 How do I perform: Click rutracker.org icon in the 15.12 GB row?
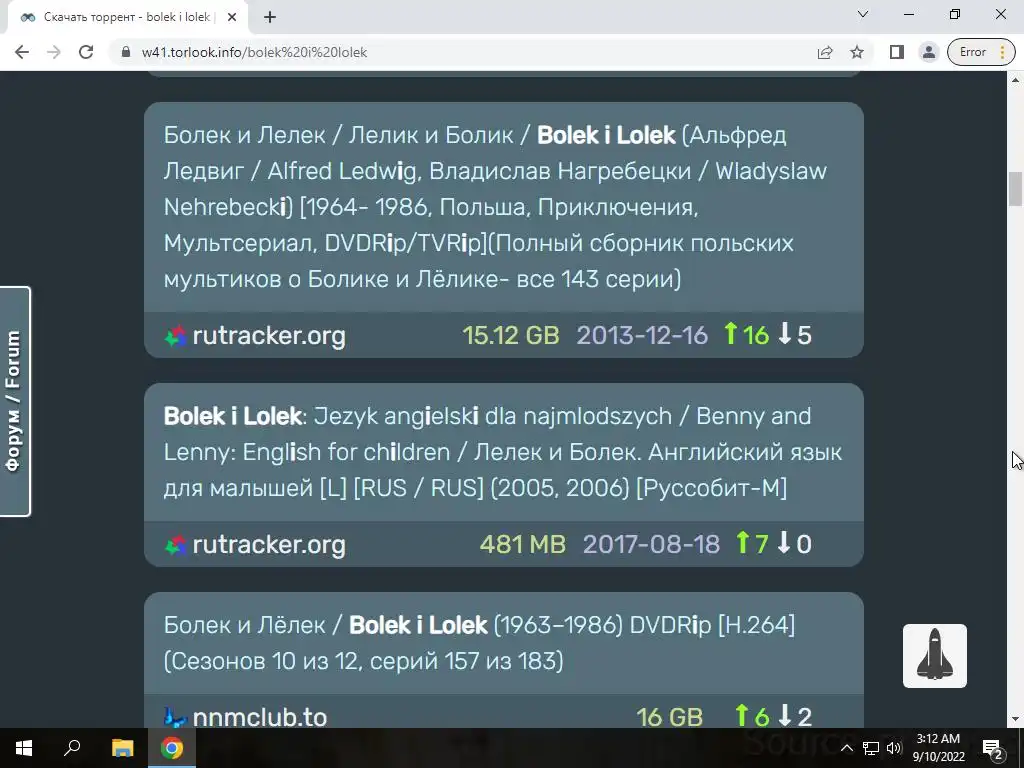pos(175,336)
